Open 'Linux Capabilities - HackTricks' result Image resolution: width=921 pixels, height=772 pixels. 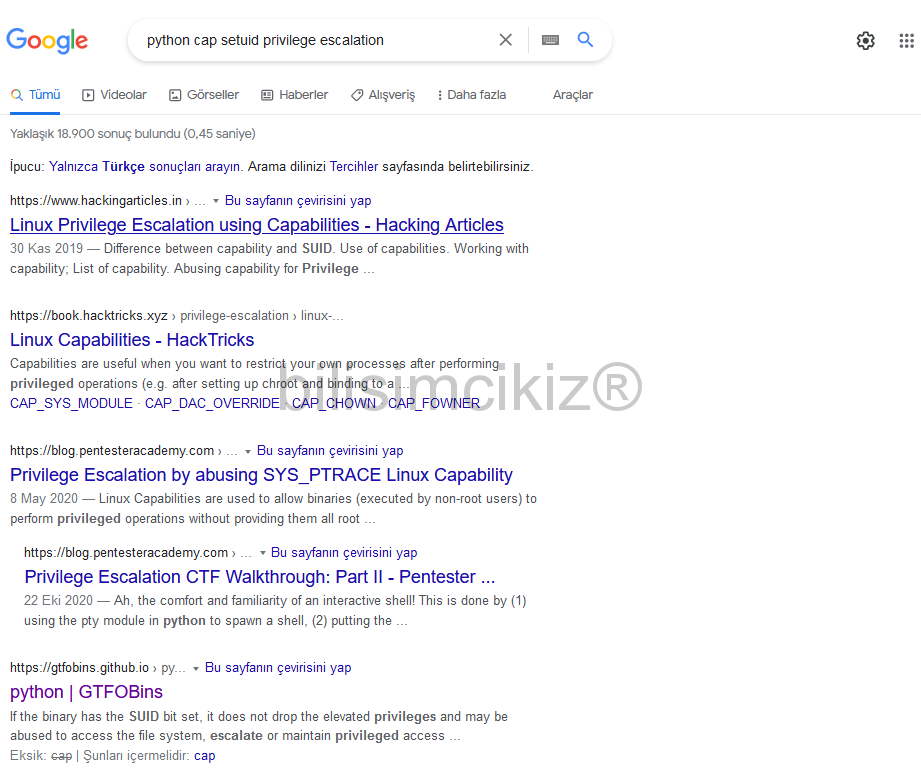coord(132,340)
